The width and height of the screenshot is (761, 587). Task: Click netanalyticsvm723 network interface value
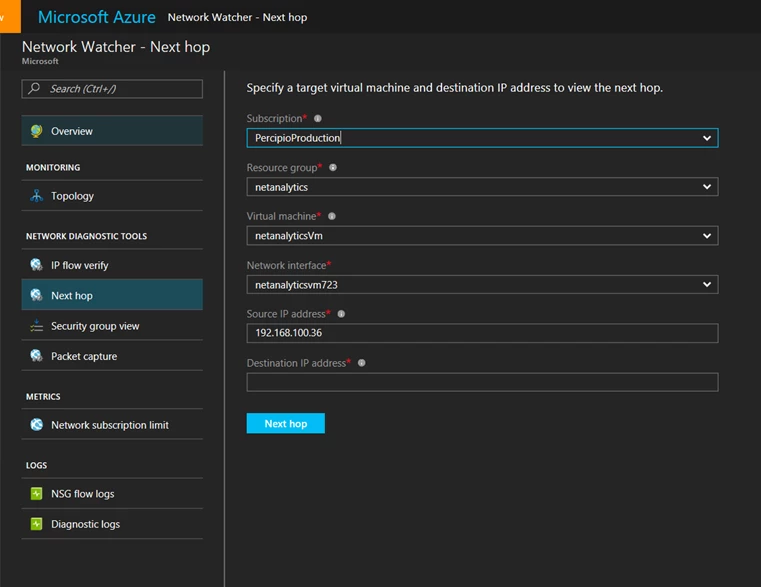coord(296,285)
